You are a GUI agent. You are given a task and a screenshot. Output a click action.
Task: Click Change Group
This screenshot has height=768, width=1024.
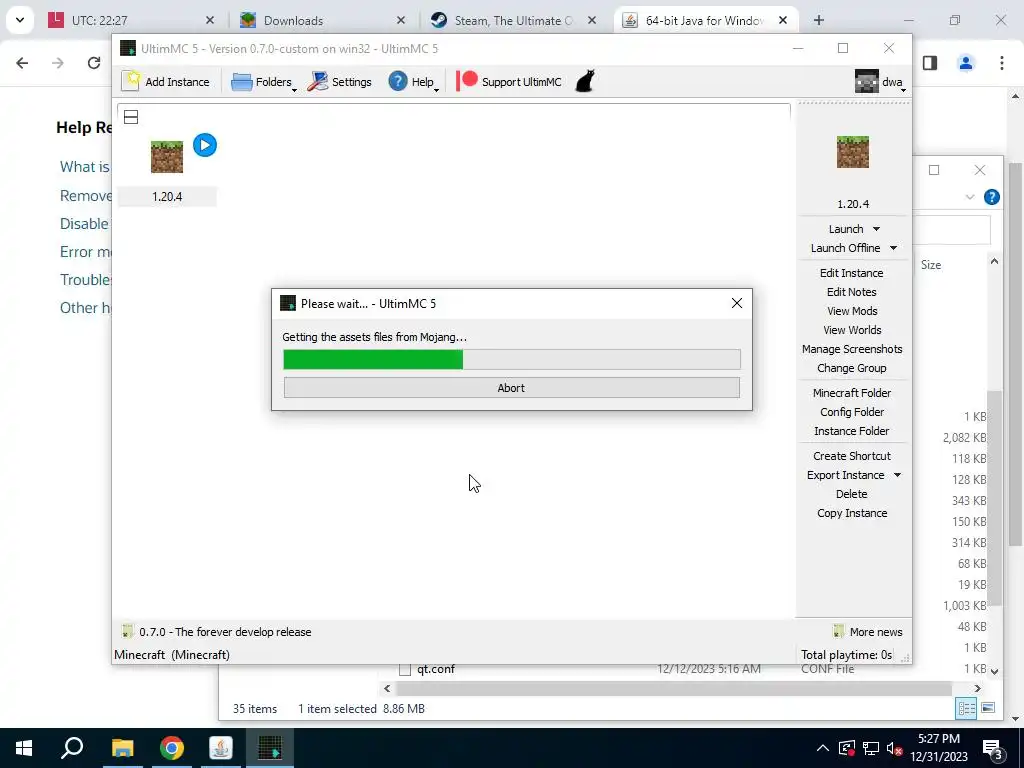852,368
